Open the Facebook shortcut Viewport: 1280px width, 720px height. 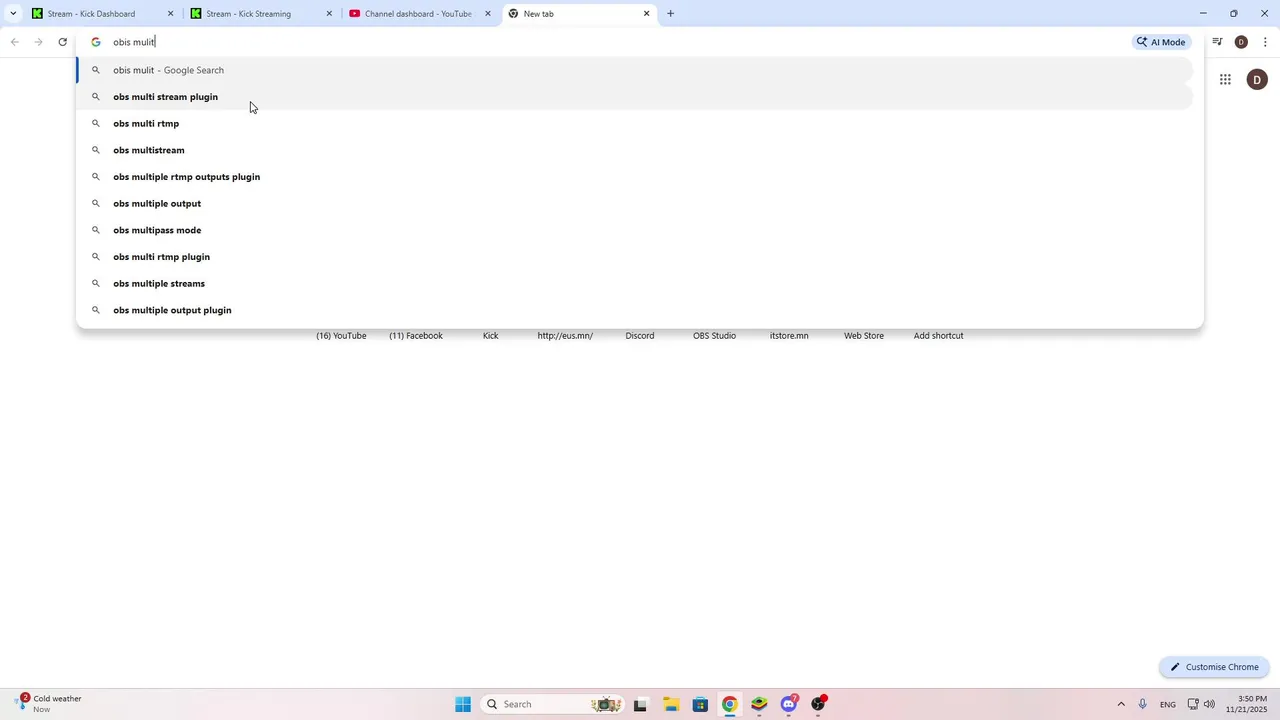coord(416,336)
